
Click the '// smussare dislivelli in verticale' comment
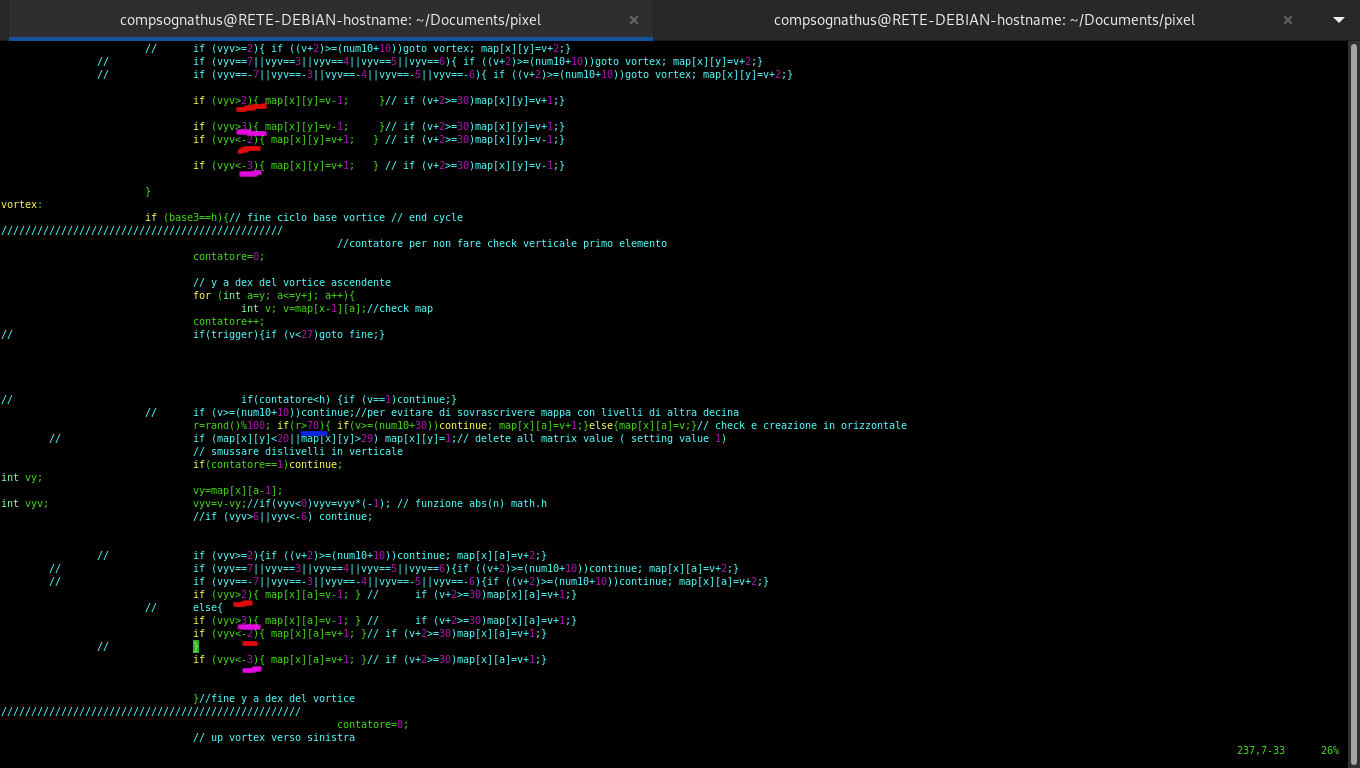tap(298, 451)
